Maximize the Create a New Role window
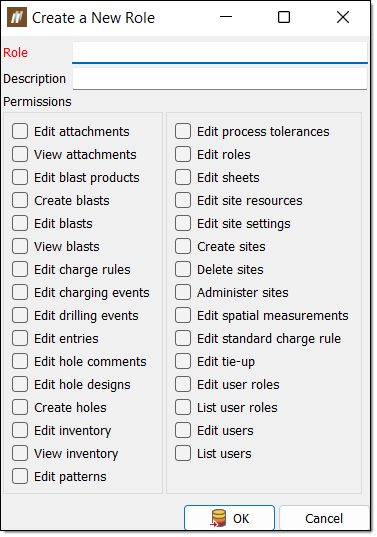The width and height of the screenshot is (377, 537). [x=284, y=17]
